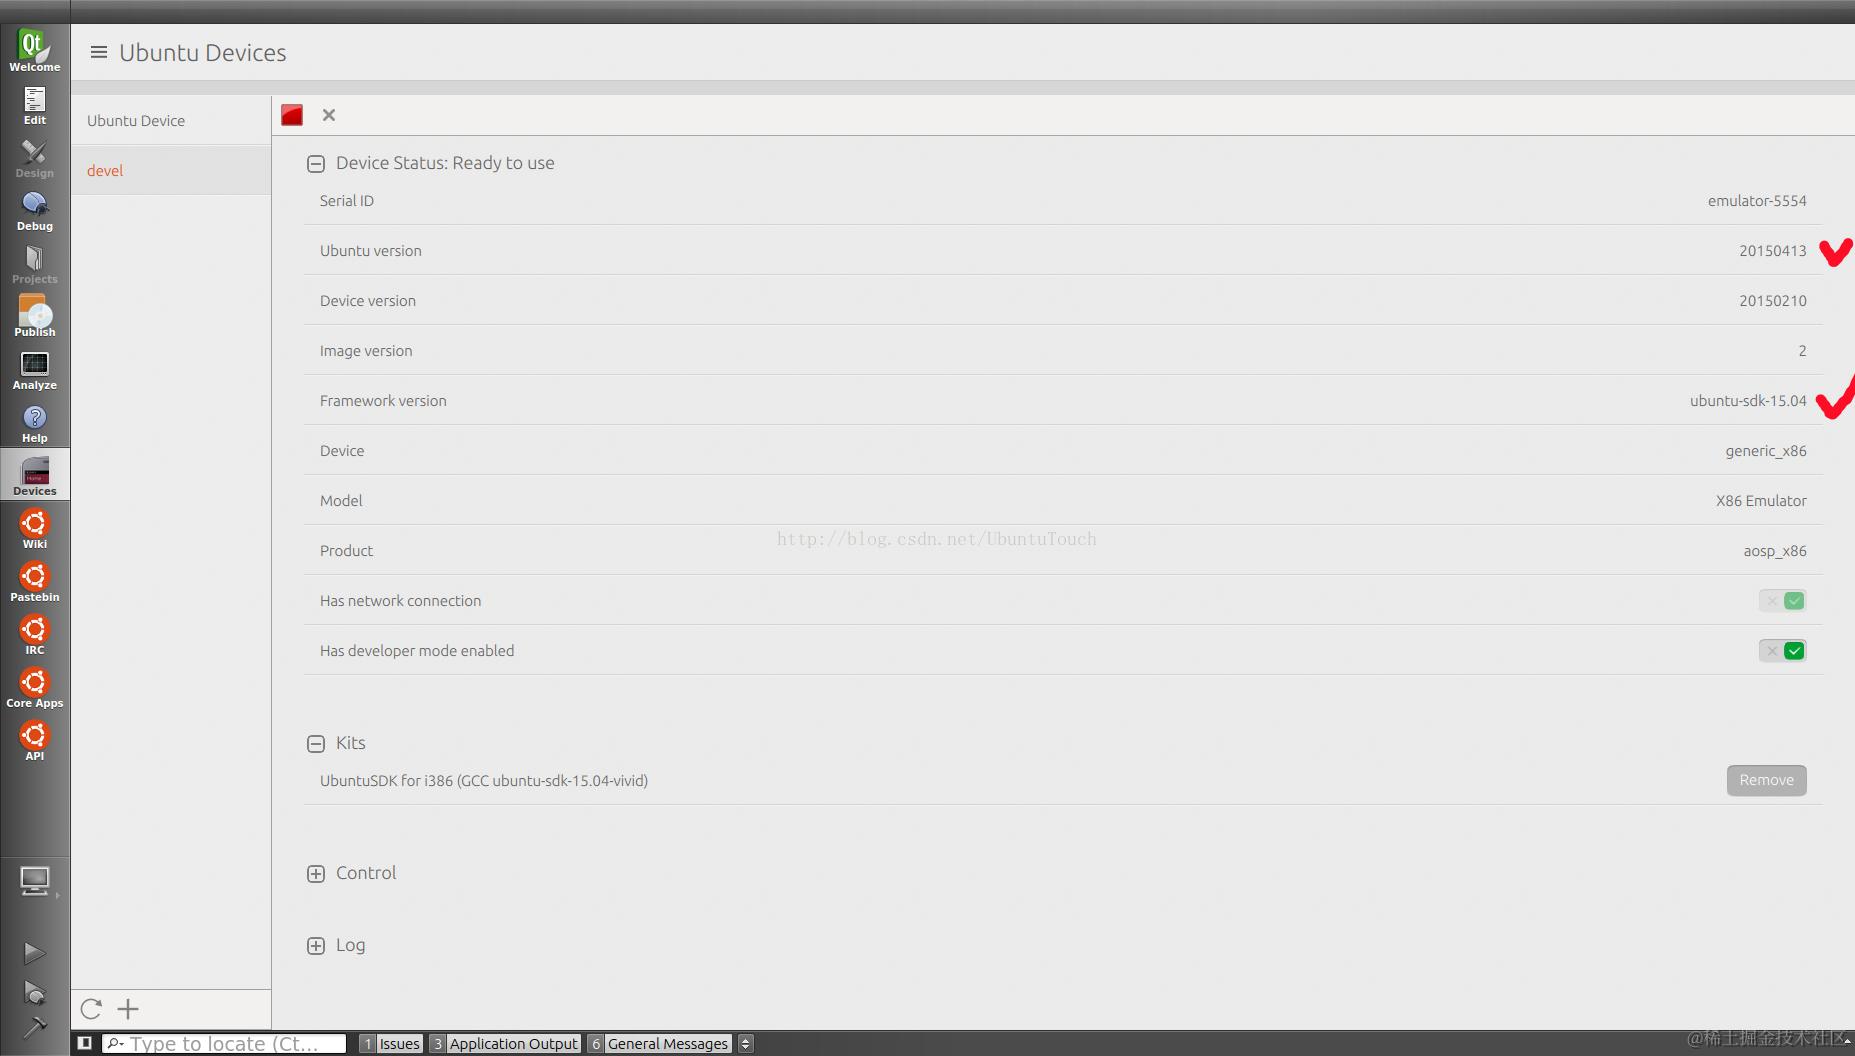Add a new emulator with plus icon
1855x1056 pixels.
pos(128,1009)
